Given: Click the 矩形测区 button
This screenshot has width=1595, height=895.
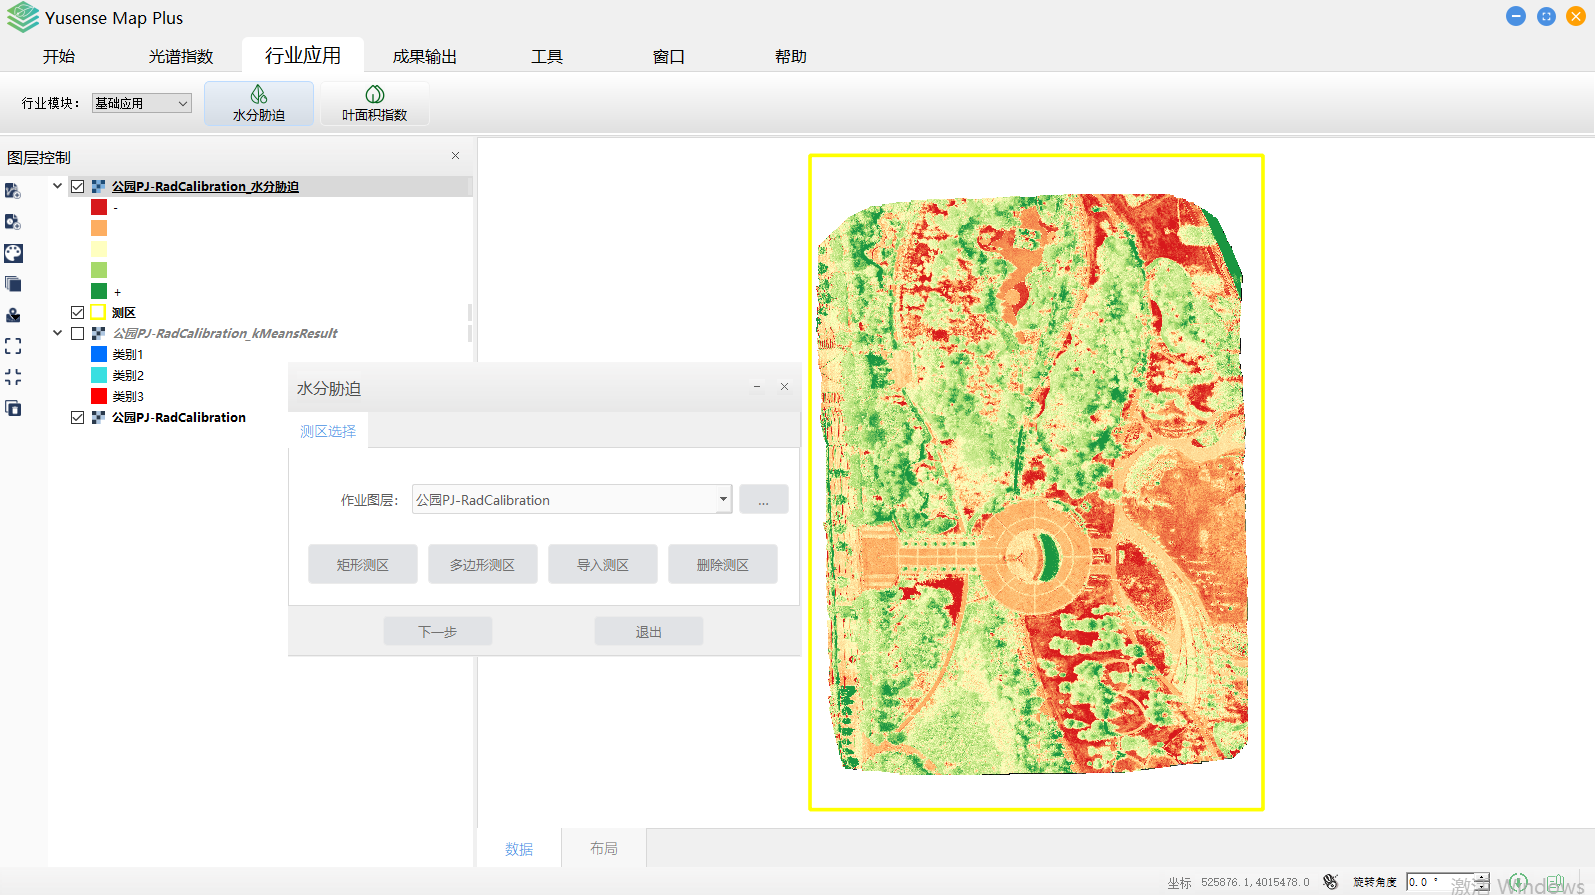Looking at the screenshot, I should [x=362, y=565].
